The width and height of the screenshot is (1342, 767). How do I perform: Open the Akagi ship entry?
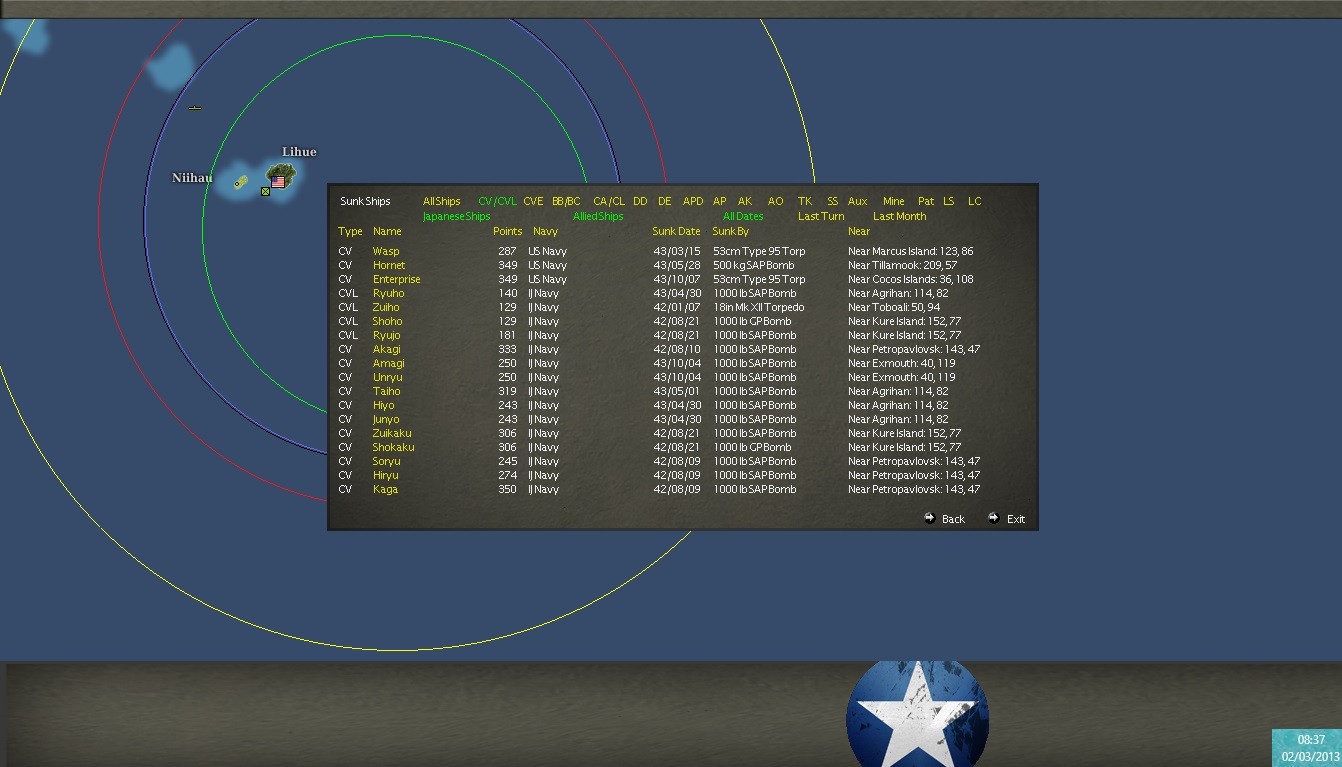click(388, 349)
